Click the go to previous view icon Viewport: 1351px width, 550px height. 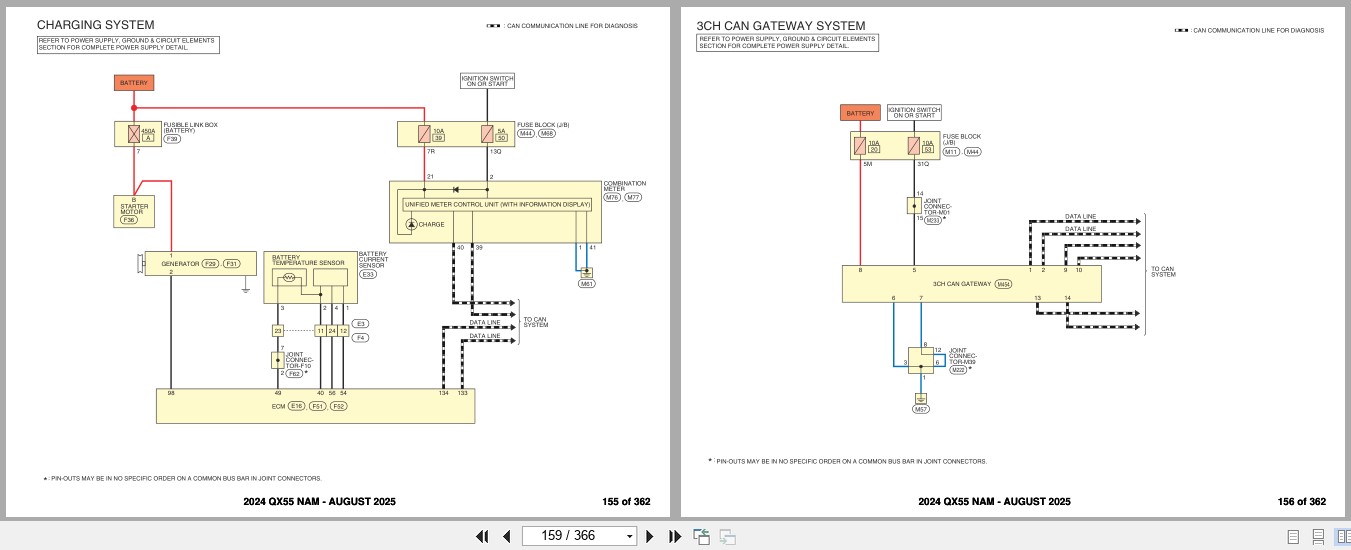point(702,537)
